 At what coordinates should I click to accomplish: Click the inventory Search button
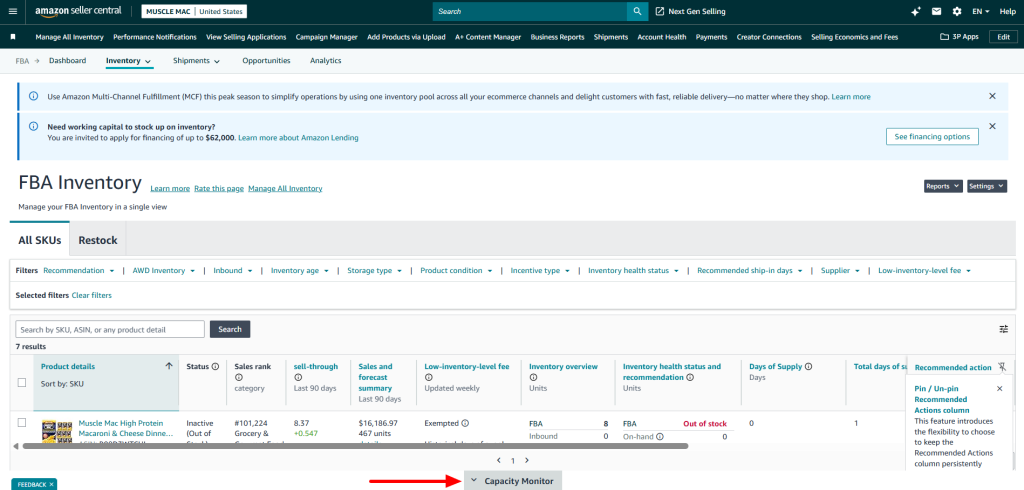pyautogui.click(x=230, y=329)
